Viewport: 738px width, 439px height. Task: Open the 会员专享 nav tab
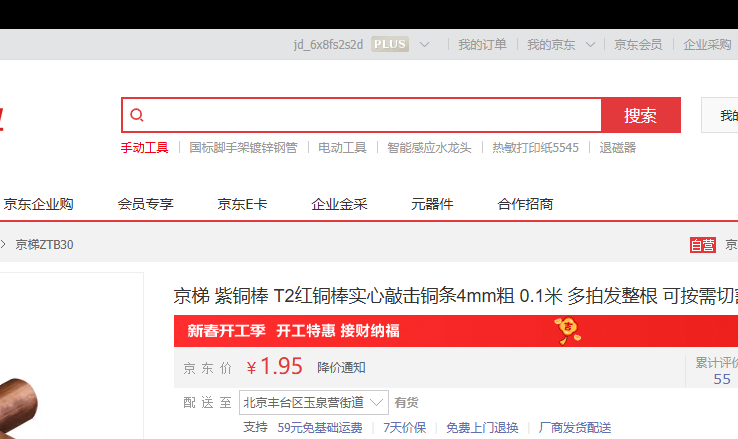pos(145,204)
